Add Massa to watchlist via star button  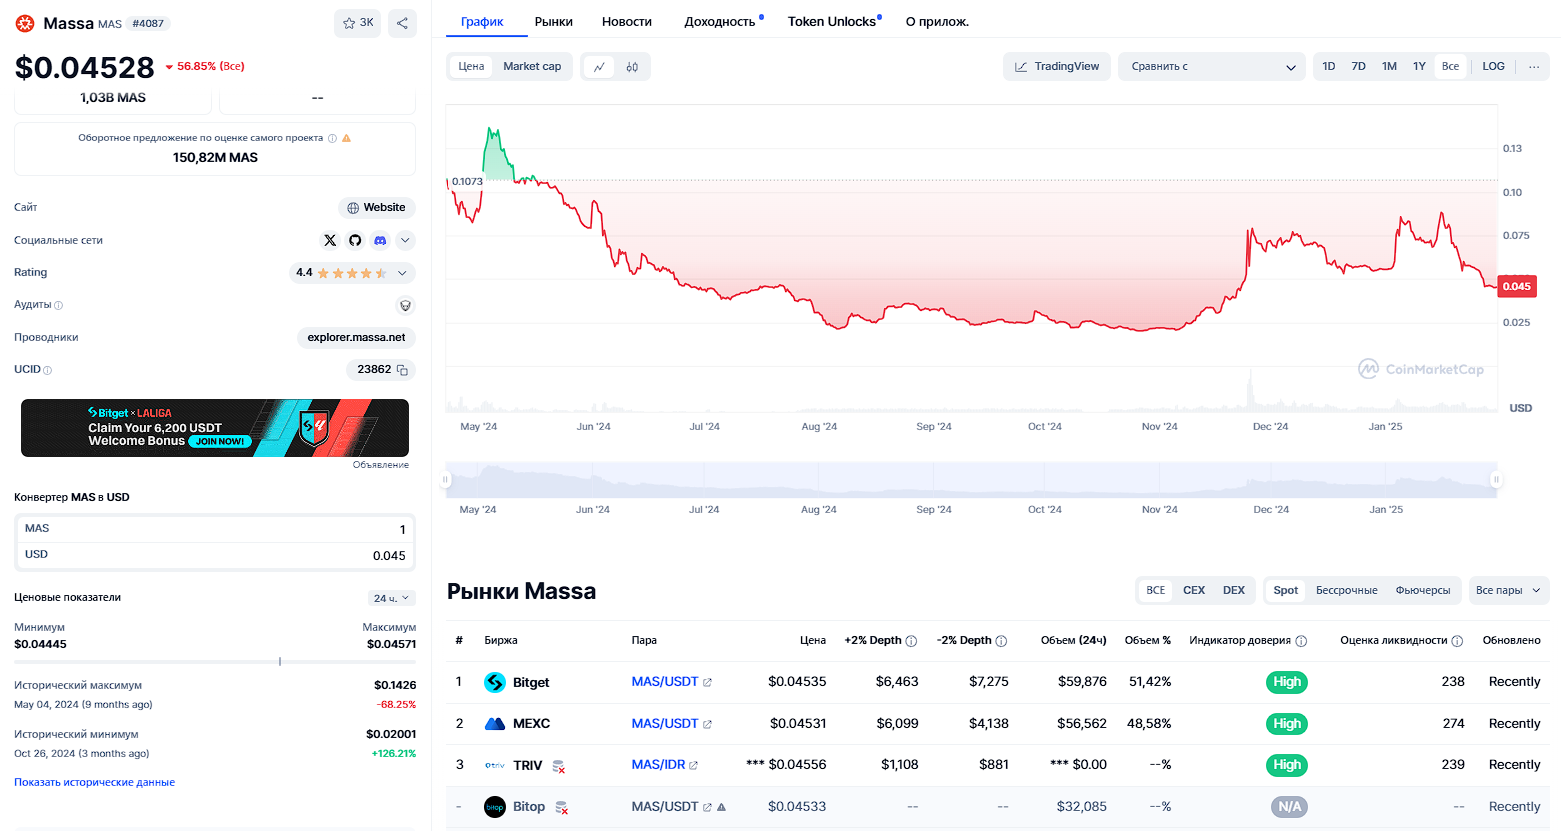357,23
